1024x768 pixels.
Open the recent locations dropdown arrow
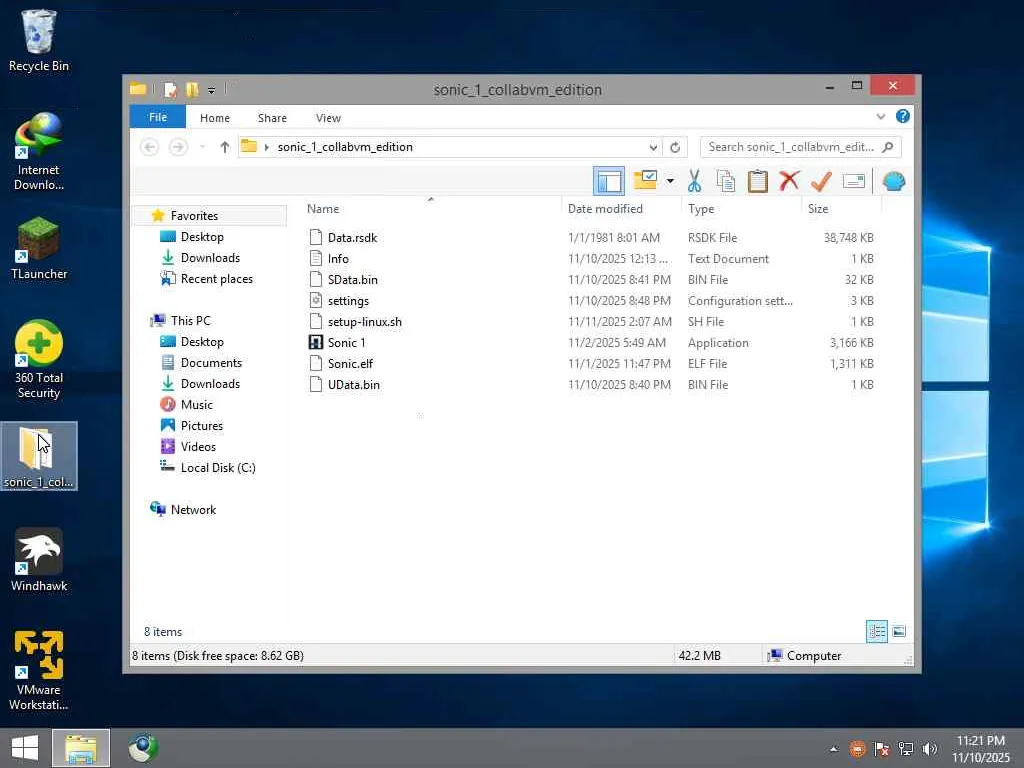point(202,147)
